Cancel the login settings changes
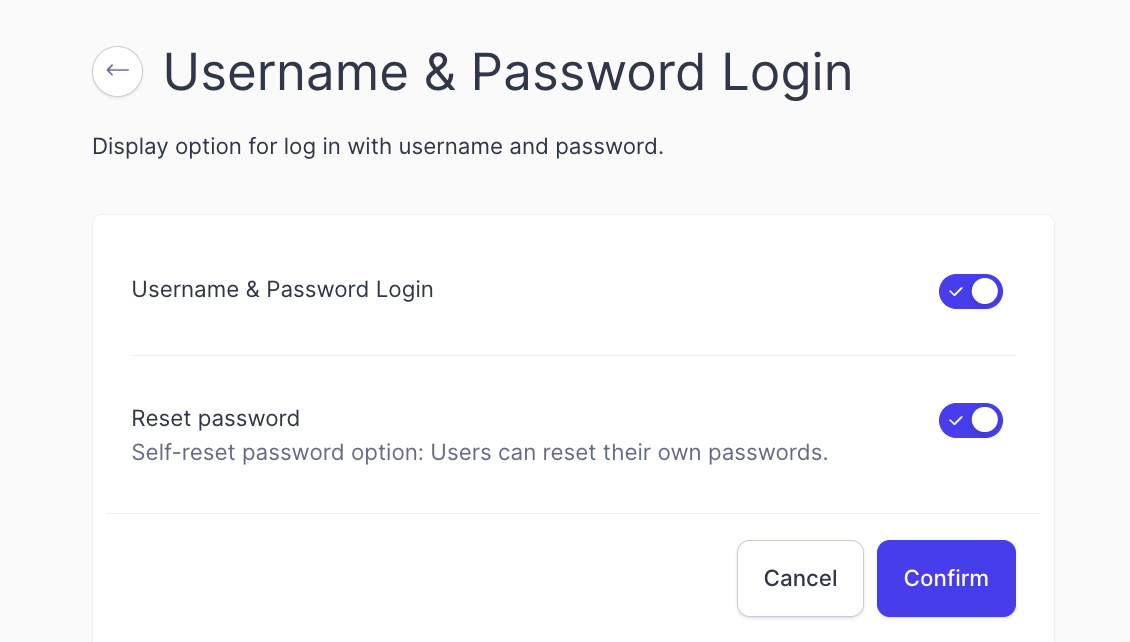 800,579
